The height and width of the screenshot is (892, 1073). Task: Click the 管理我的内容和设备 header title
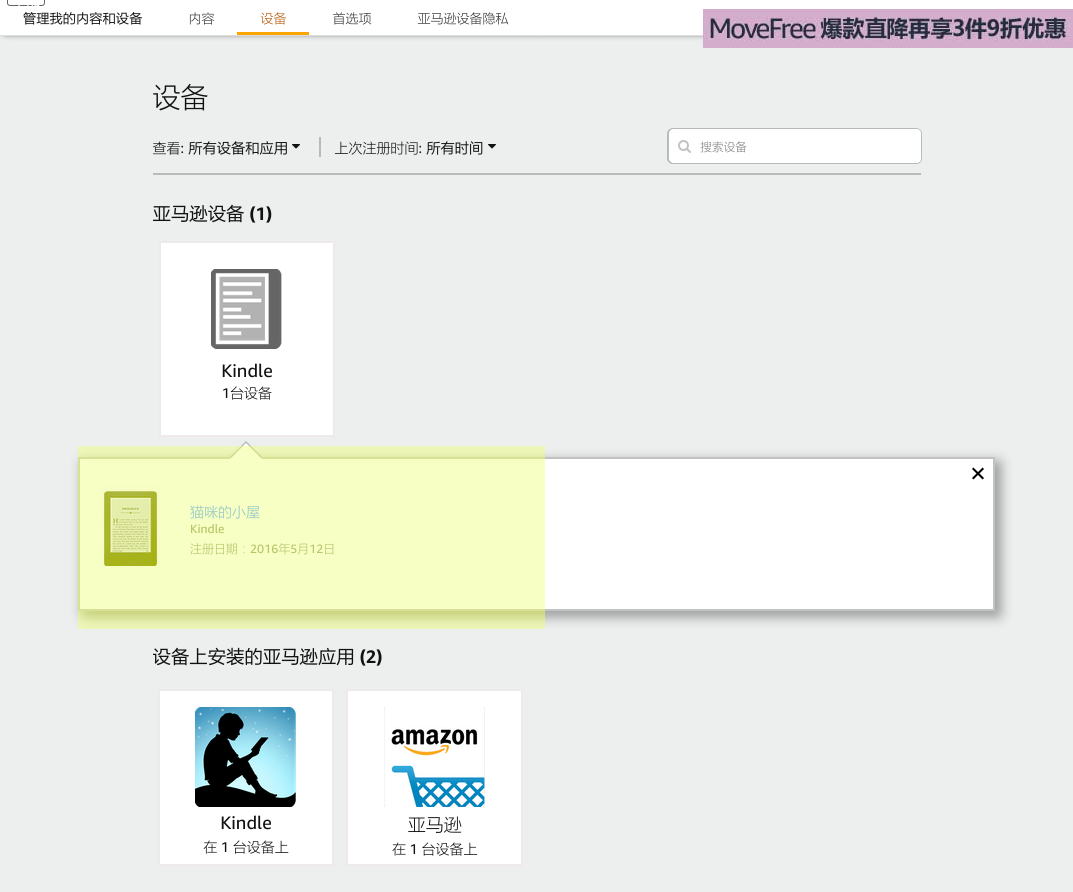[x=83, y=19]
